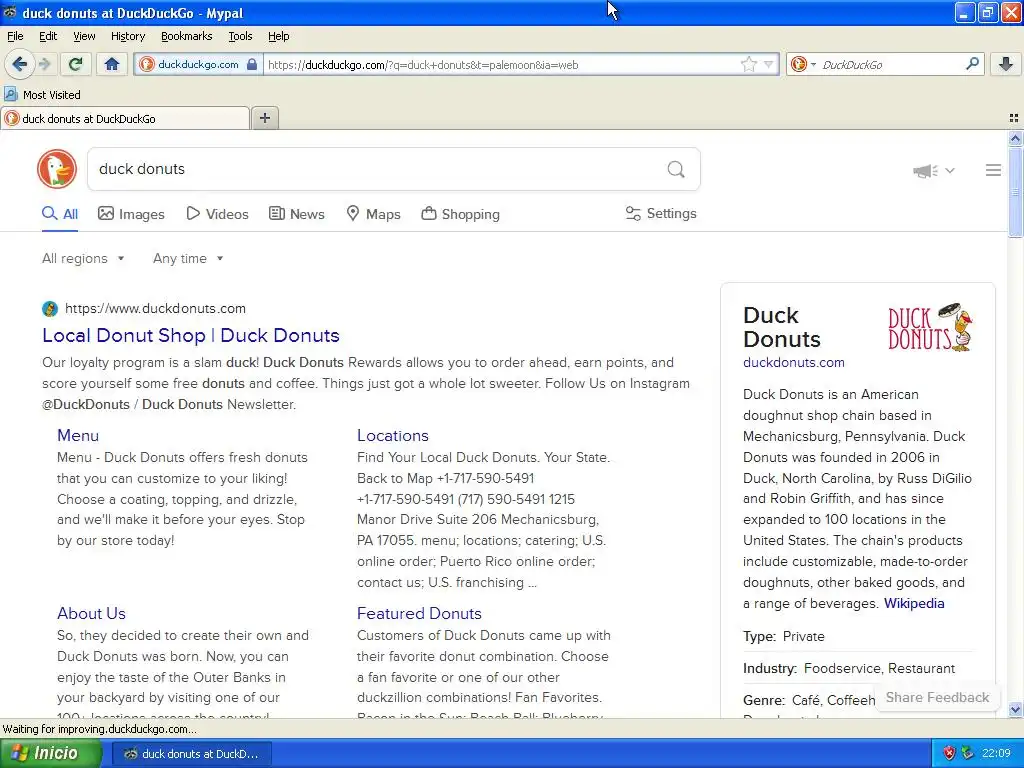Open duckdonuts.com link in info panel
This screenshot has height=768, width=1024.
793,362
